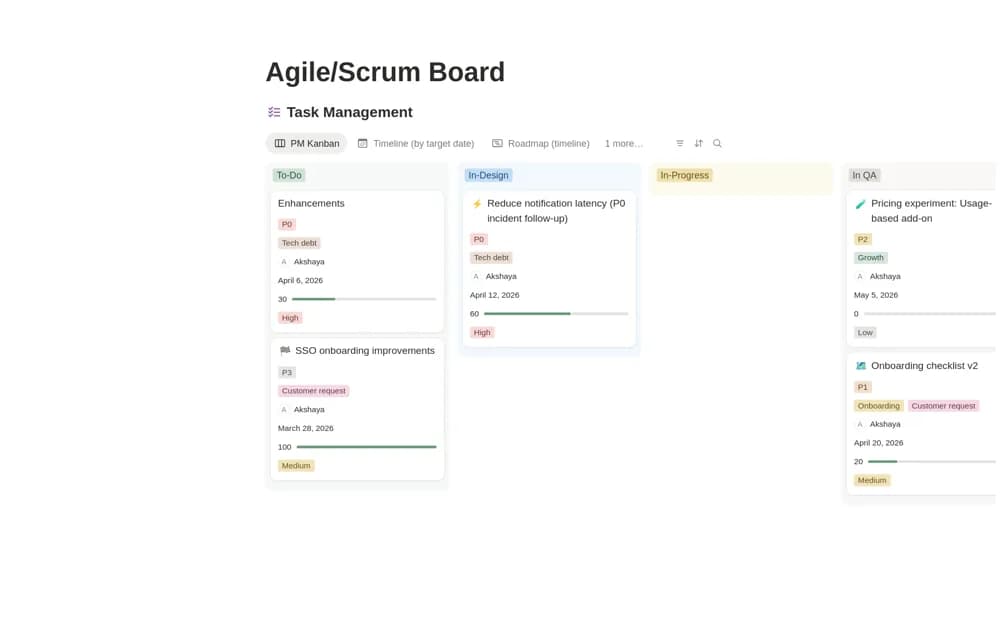Screen dimensions: 1000x624
Task: Open the To-Do column header
Action: tap(289, 175)
